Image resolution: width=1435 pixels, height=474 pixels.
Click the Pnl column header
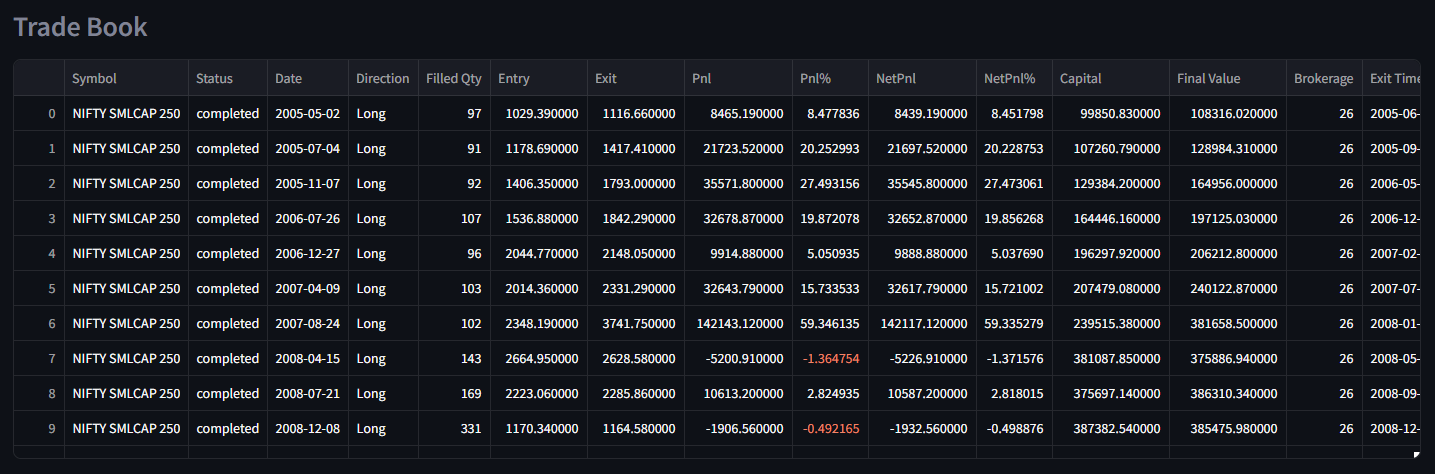(x=738, y=78)
